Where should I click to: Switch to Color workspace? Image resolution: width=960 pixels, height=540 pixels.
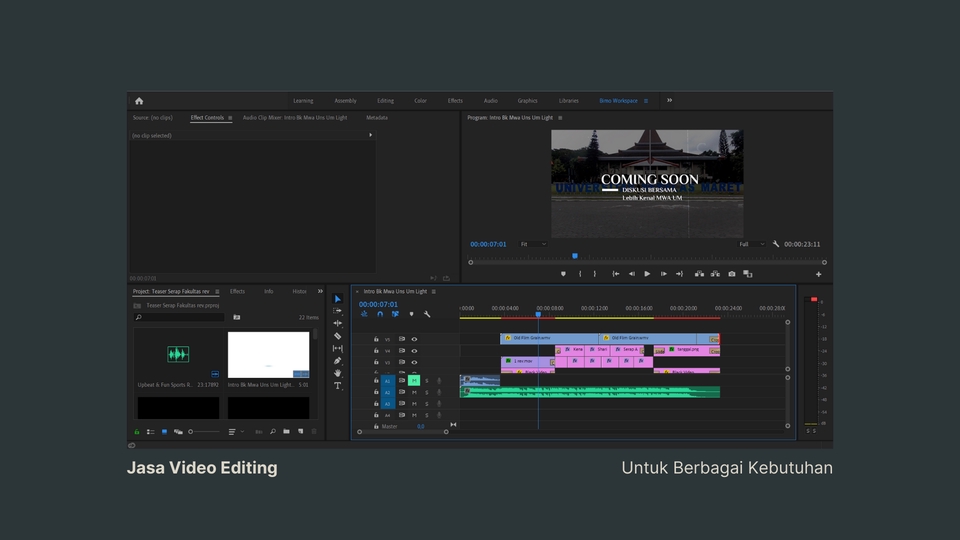pyautogui.click(x=421, y=101)
